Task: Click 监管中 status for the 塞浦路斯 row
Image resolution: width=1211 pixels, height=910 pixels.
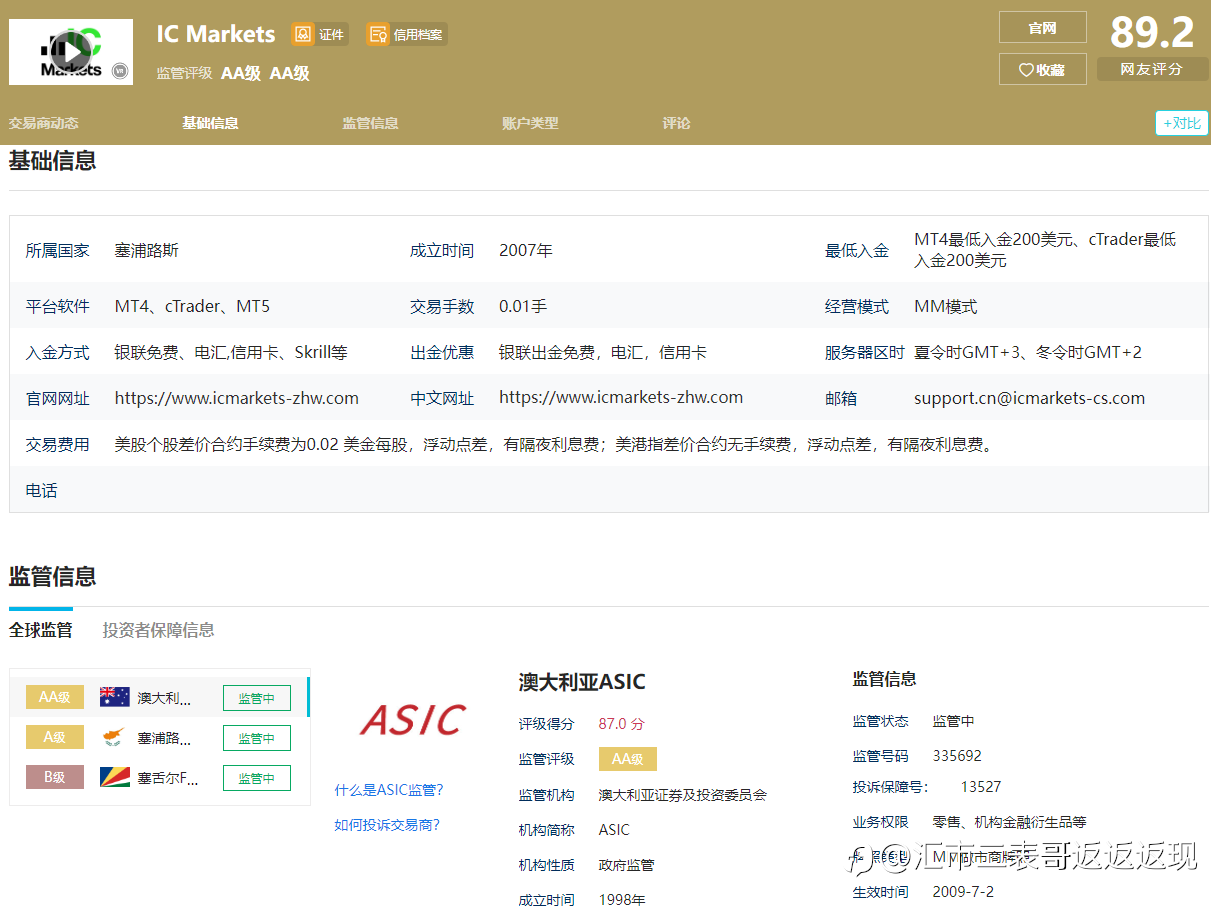Action: (256, 738)
